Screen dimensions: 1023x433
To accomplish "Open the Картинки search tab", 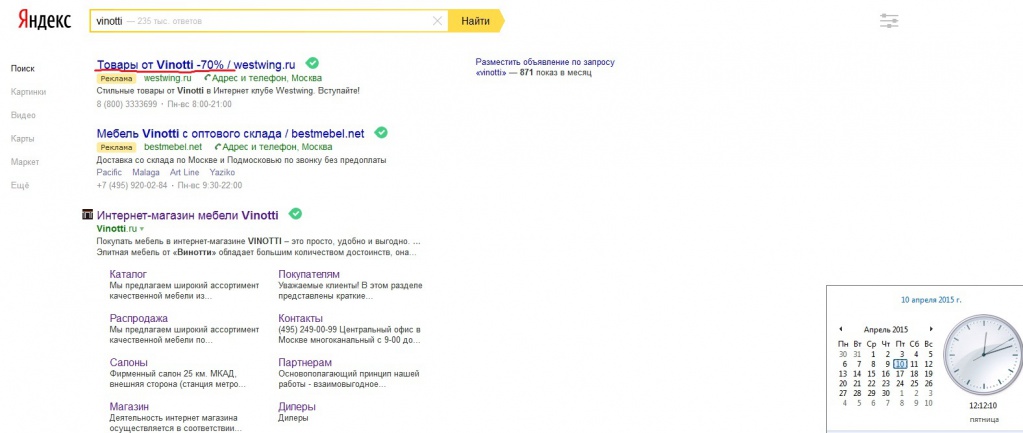I will (x=27, y=92).
